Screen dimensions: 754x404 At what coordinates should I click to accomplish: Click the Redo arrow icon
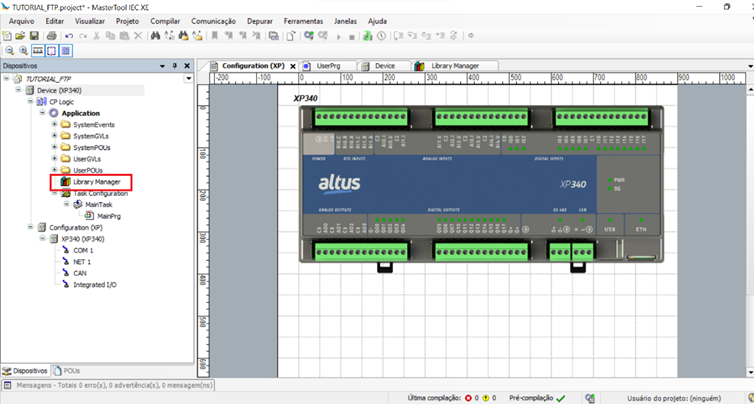click(83, 36)
